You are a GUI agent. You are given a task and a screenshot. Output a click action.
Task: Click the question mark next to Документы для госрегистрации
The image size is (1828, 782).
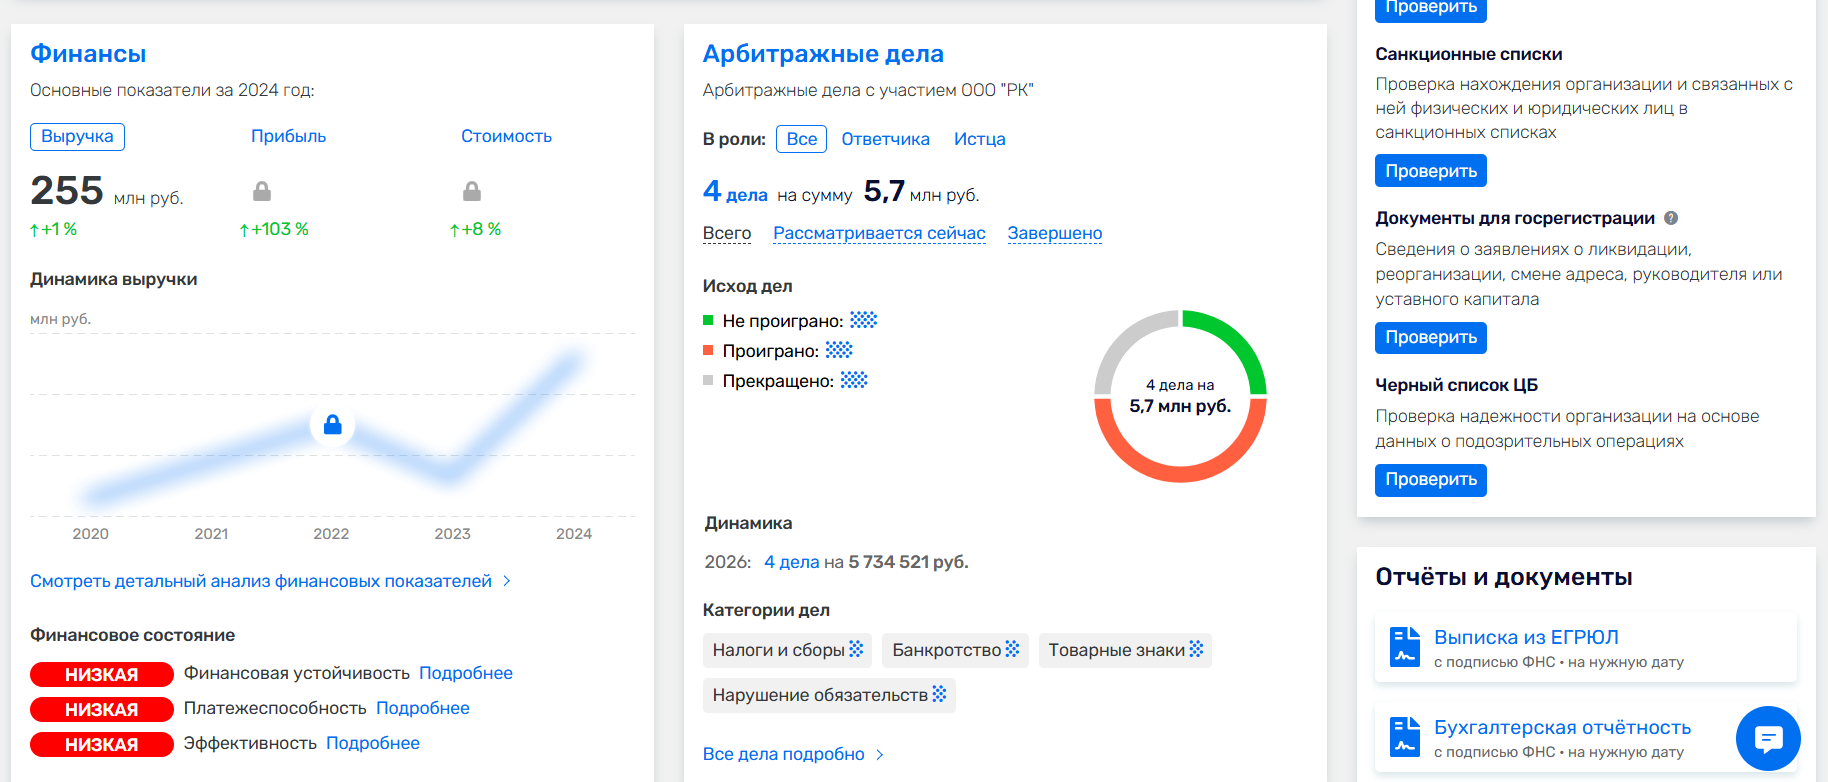tap(1671, 218)
